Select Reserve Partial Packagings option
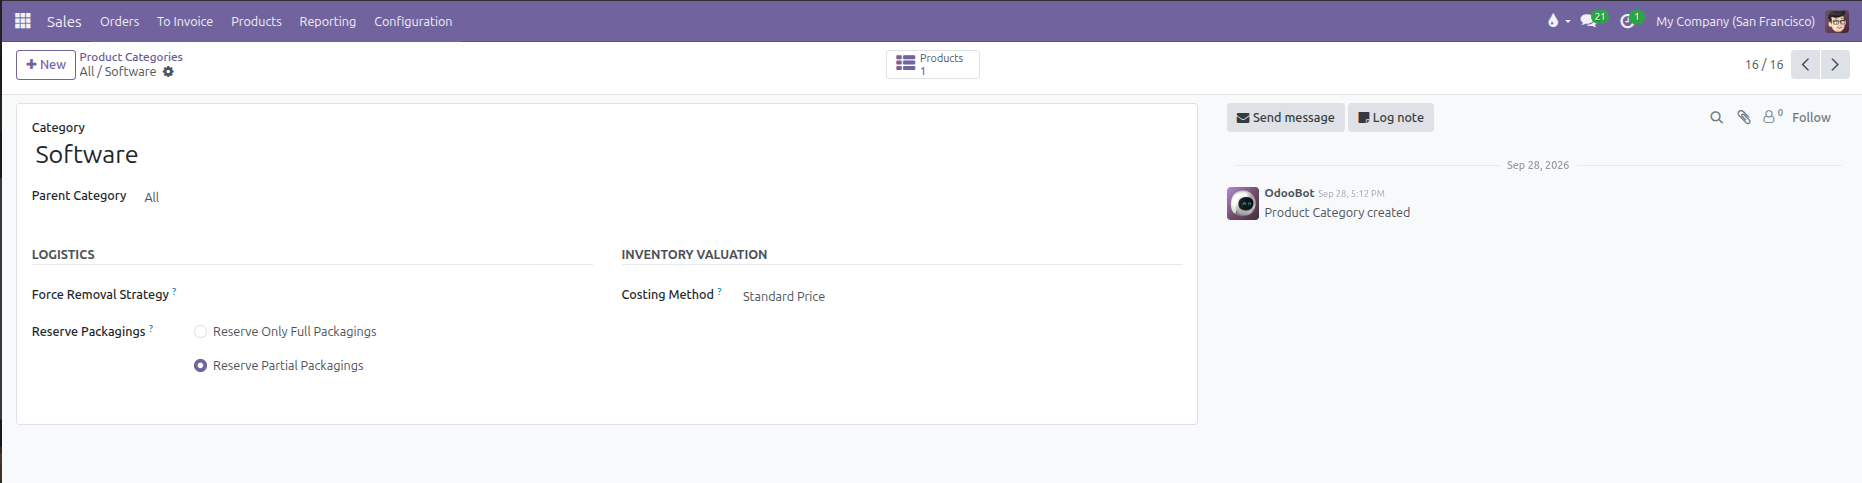The image size is (1862, 483). (x=200, y=366)
